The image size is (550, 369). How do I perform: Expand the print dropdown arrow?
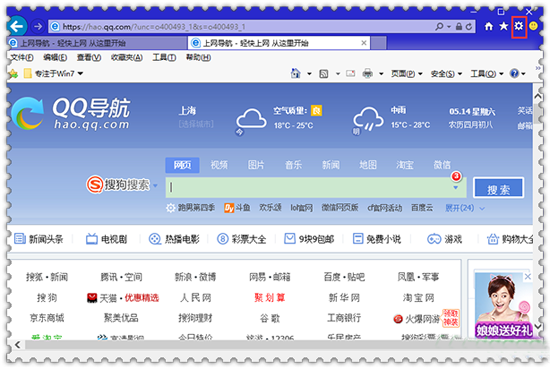click(381, 74)
